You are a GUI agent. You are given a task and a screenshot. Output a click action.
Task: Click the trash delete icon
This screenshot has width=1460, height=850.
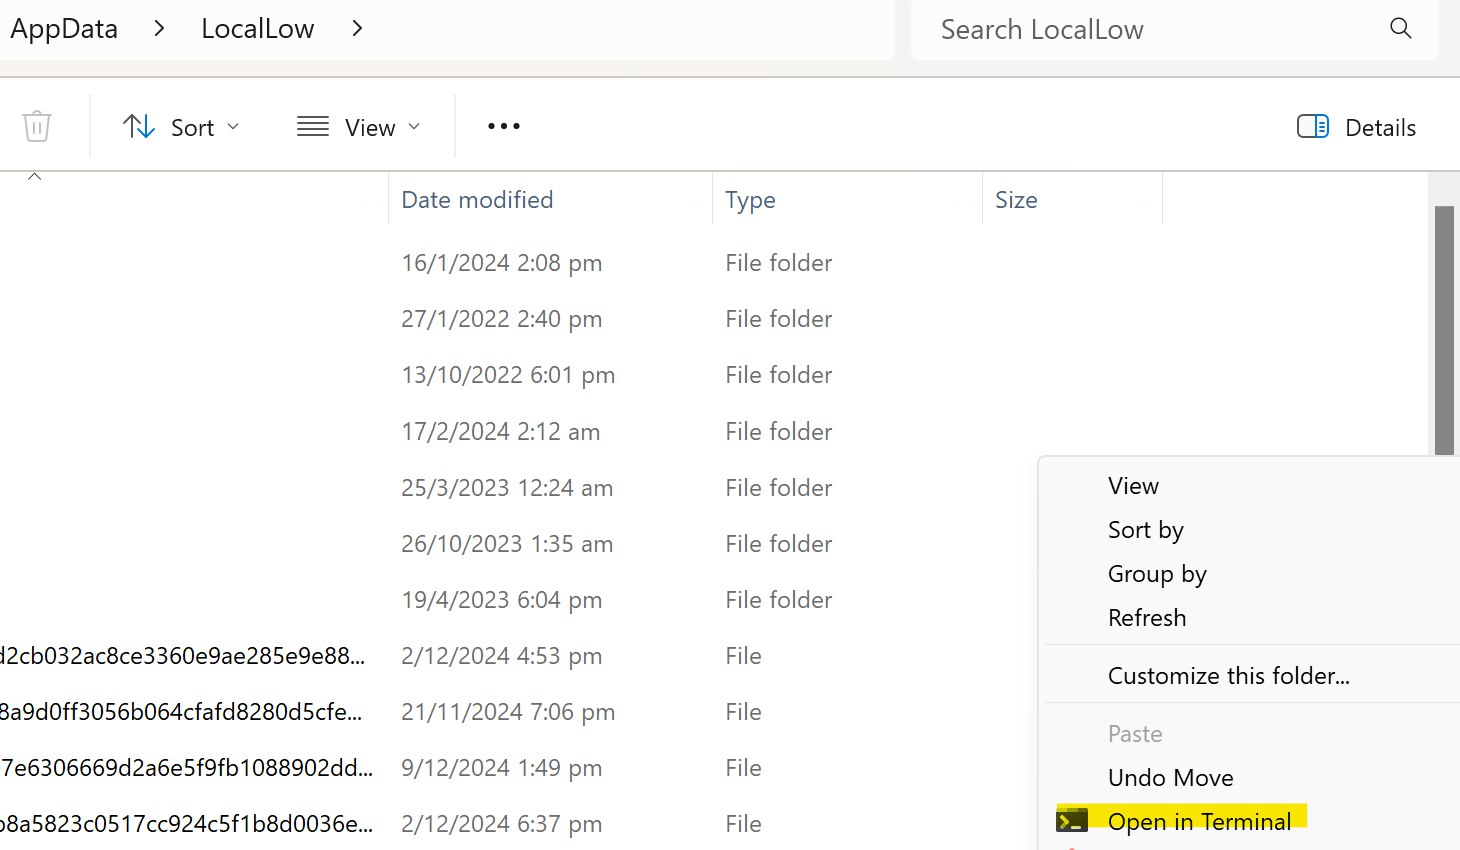point(37,127)
